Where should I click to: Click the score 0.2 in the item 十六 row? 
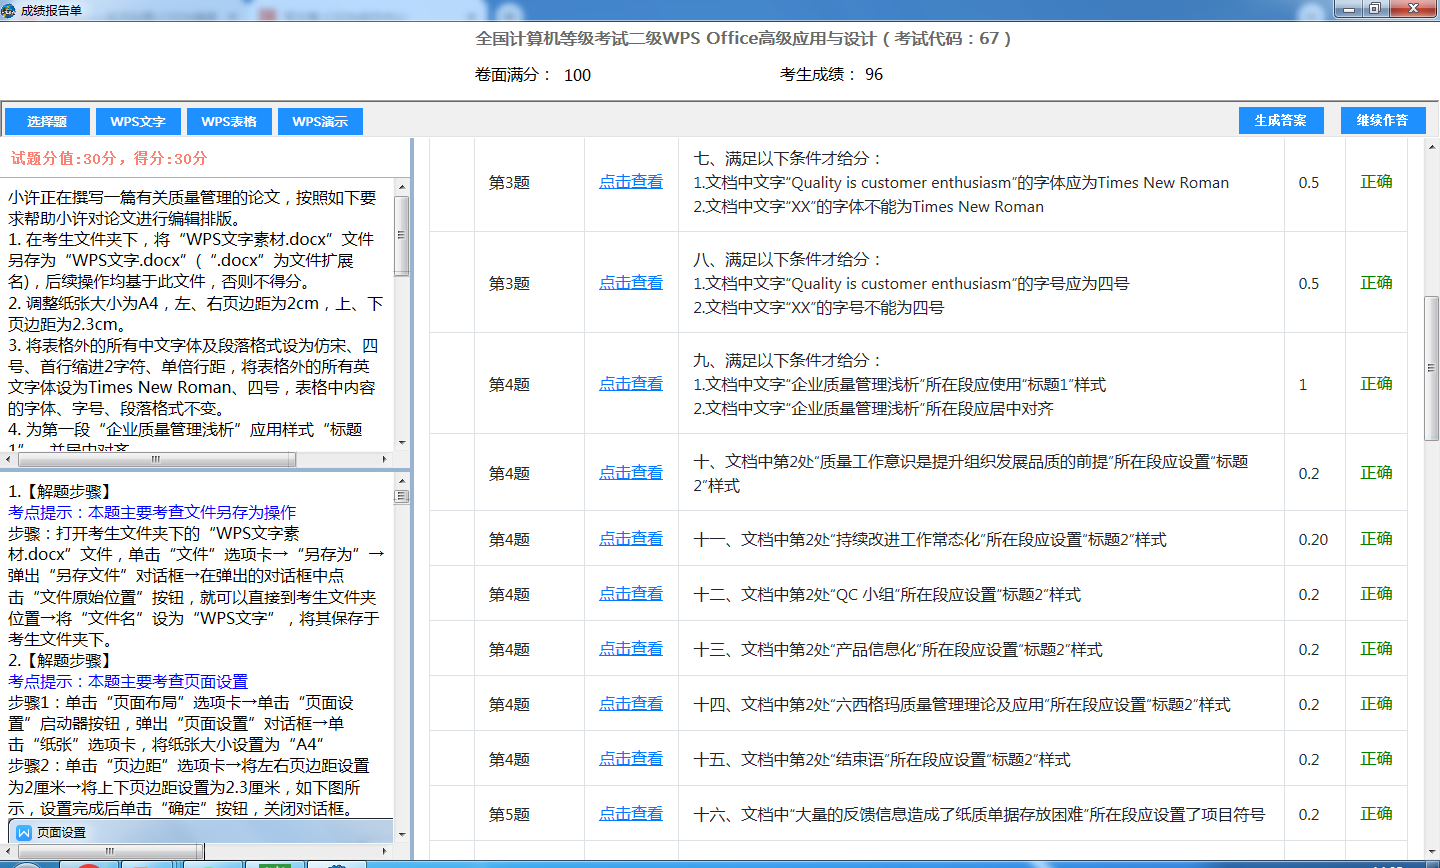[x=1309, y=814]
